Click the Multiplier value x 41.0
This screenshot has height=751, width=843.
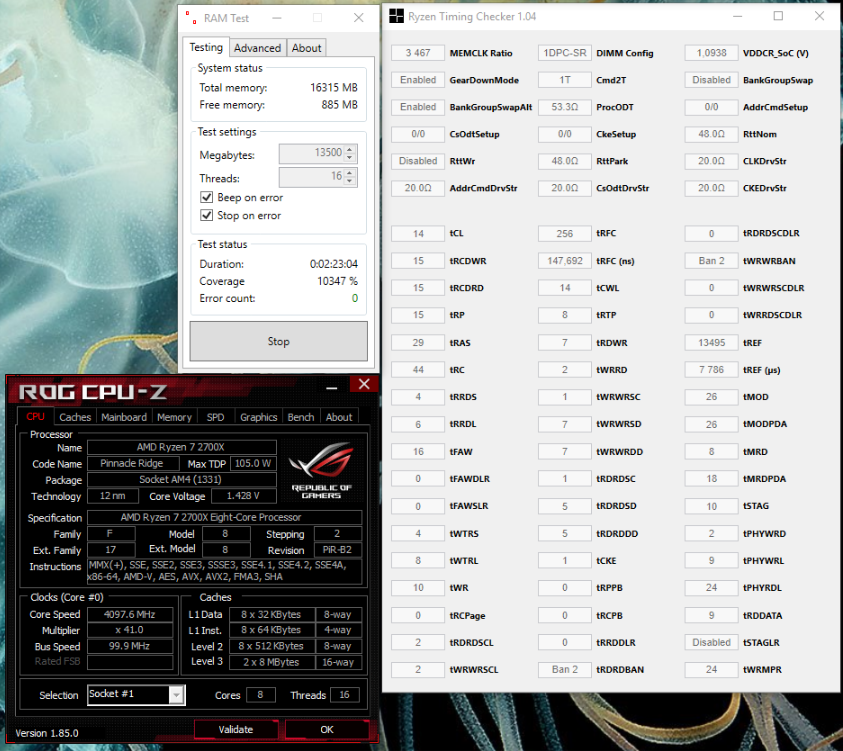(x=130, y=630)
